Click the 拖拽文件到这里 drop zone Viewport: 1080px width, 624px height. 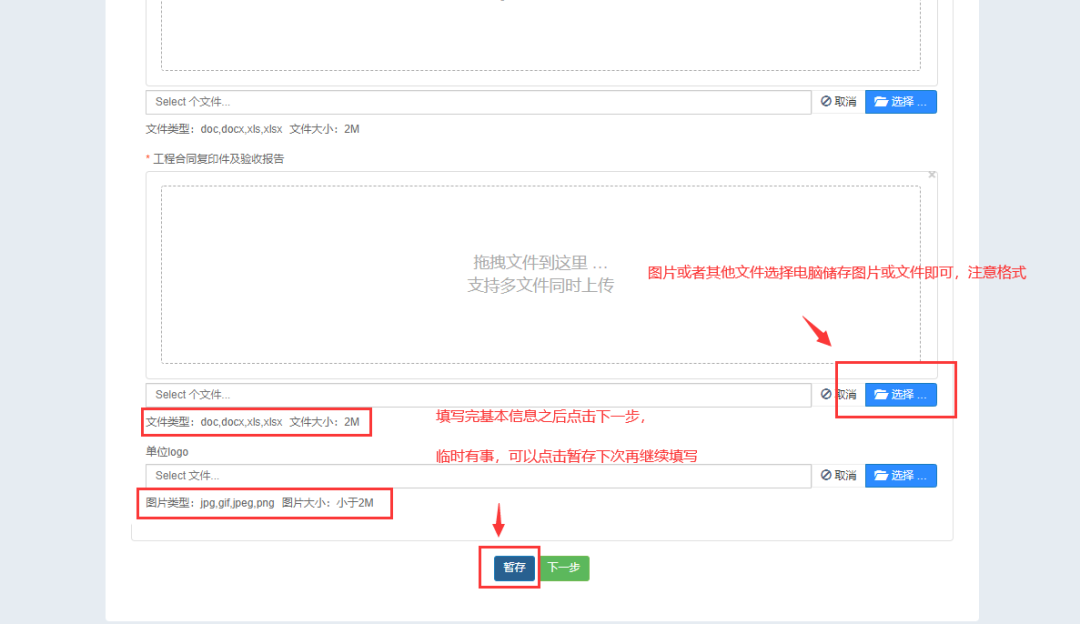click(x=540, y=274)
